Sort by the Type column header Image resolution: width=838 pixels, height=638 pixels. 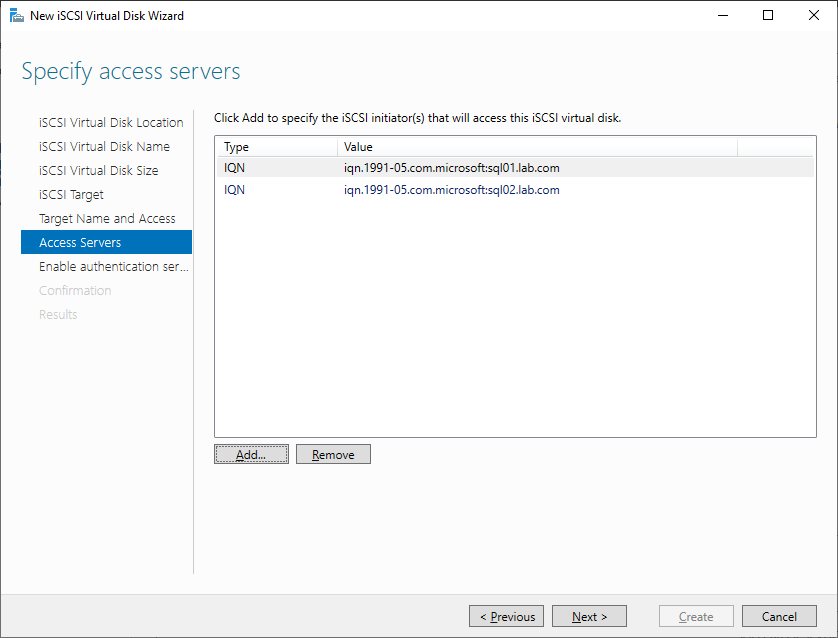pos(276,147)
